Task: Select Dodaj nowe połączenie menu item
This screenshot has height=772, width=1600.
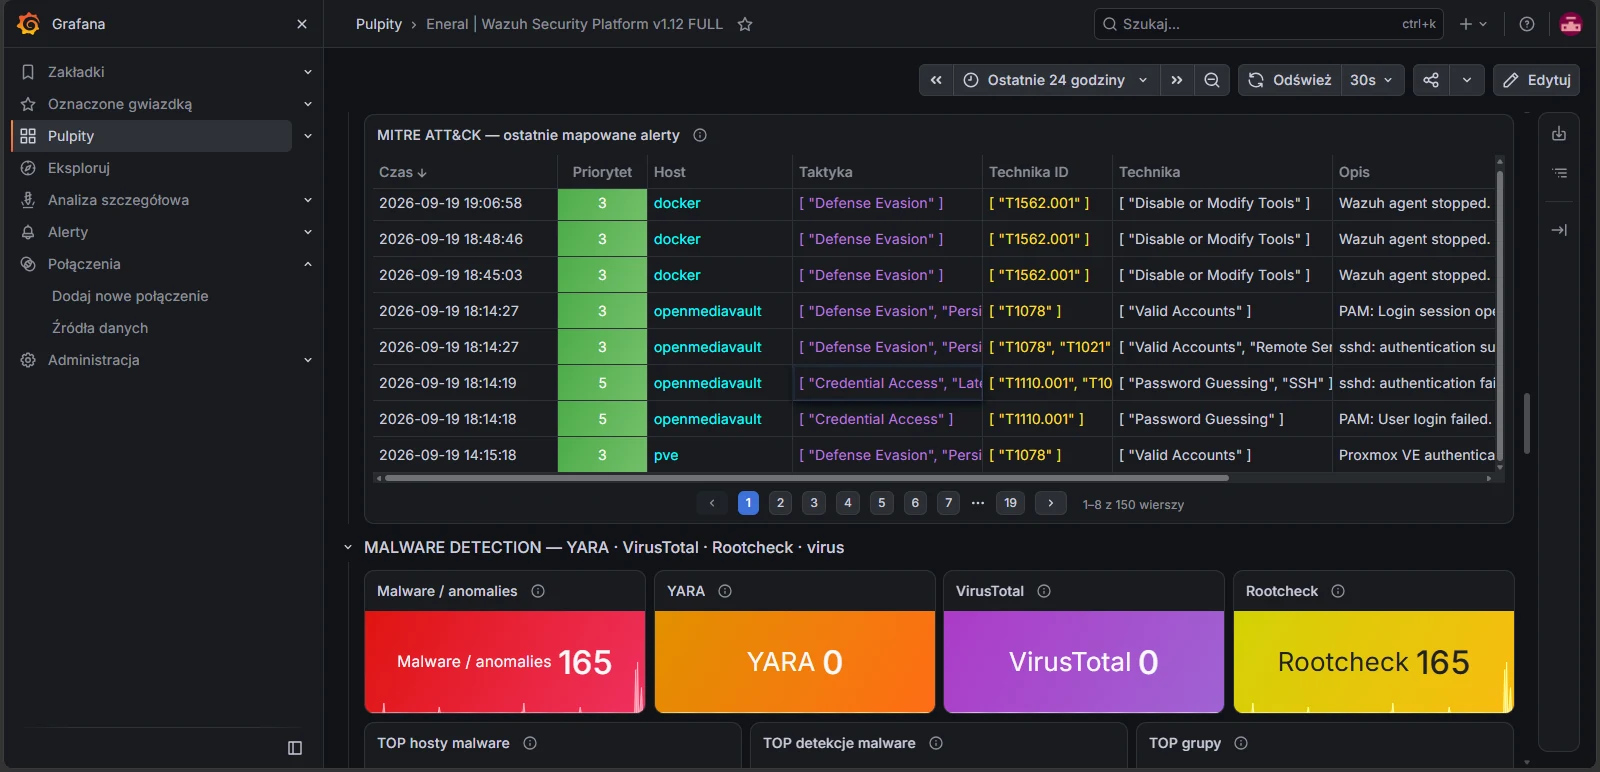Action: (x=130, y=296)
